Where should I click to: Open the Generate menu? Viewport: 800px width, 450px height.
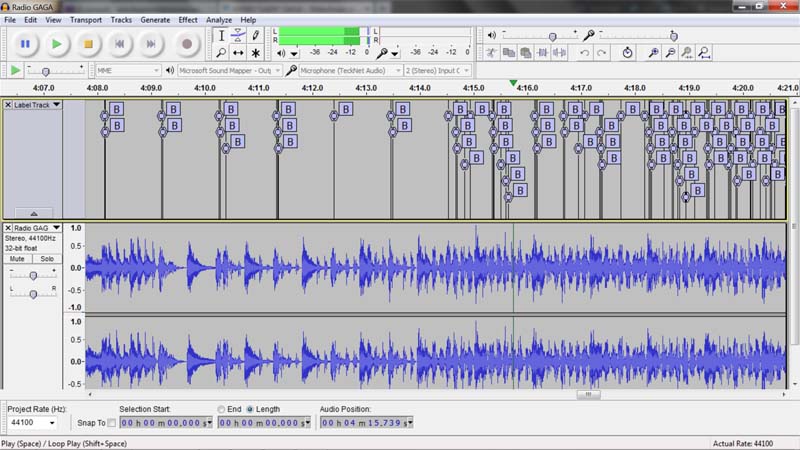pos(155,20)
